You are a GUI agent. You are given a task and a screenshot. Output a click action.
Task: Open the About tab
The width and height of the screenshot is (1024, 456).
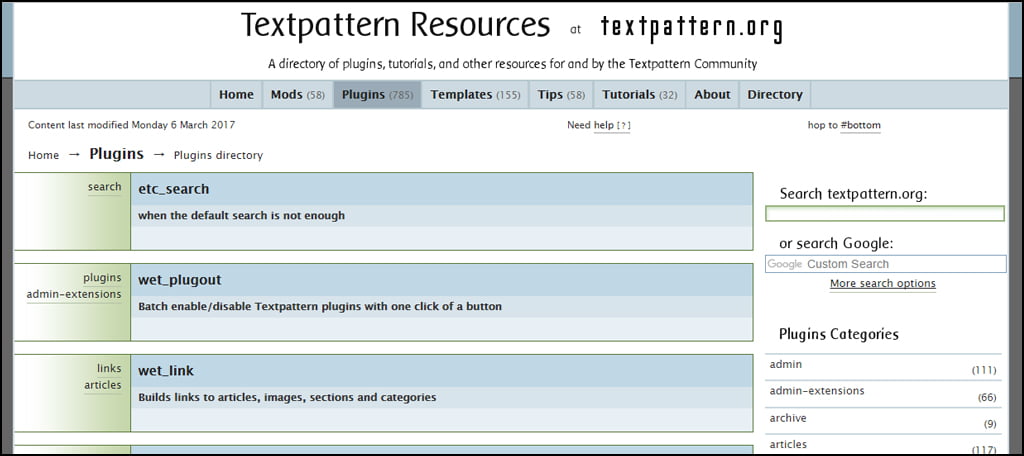pyautogui.click(x=712, y=95)
